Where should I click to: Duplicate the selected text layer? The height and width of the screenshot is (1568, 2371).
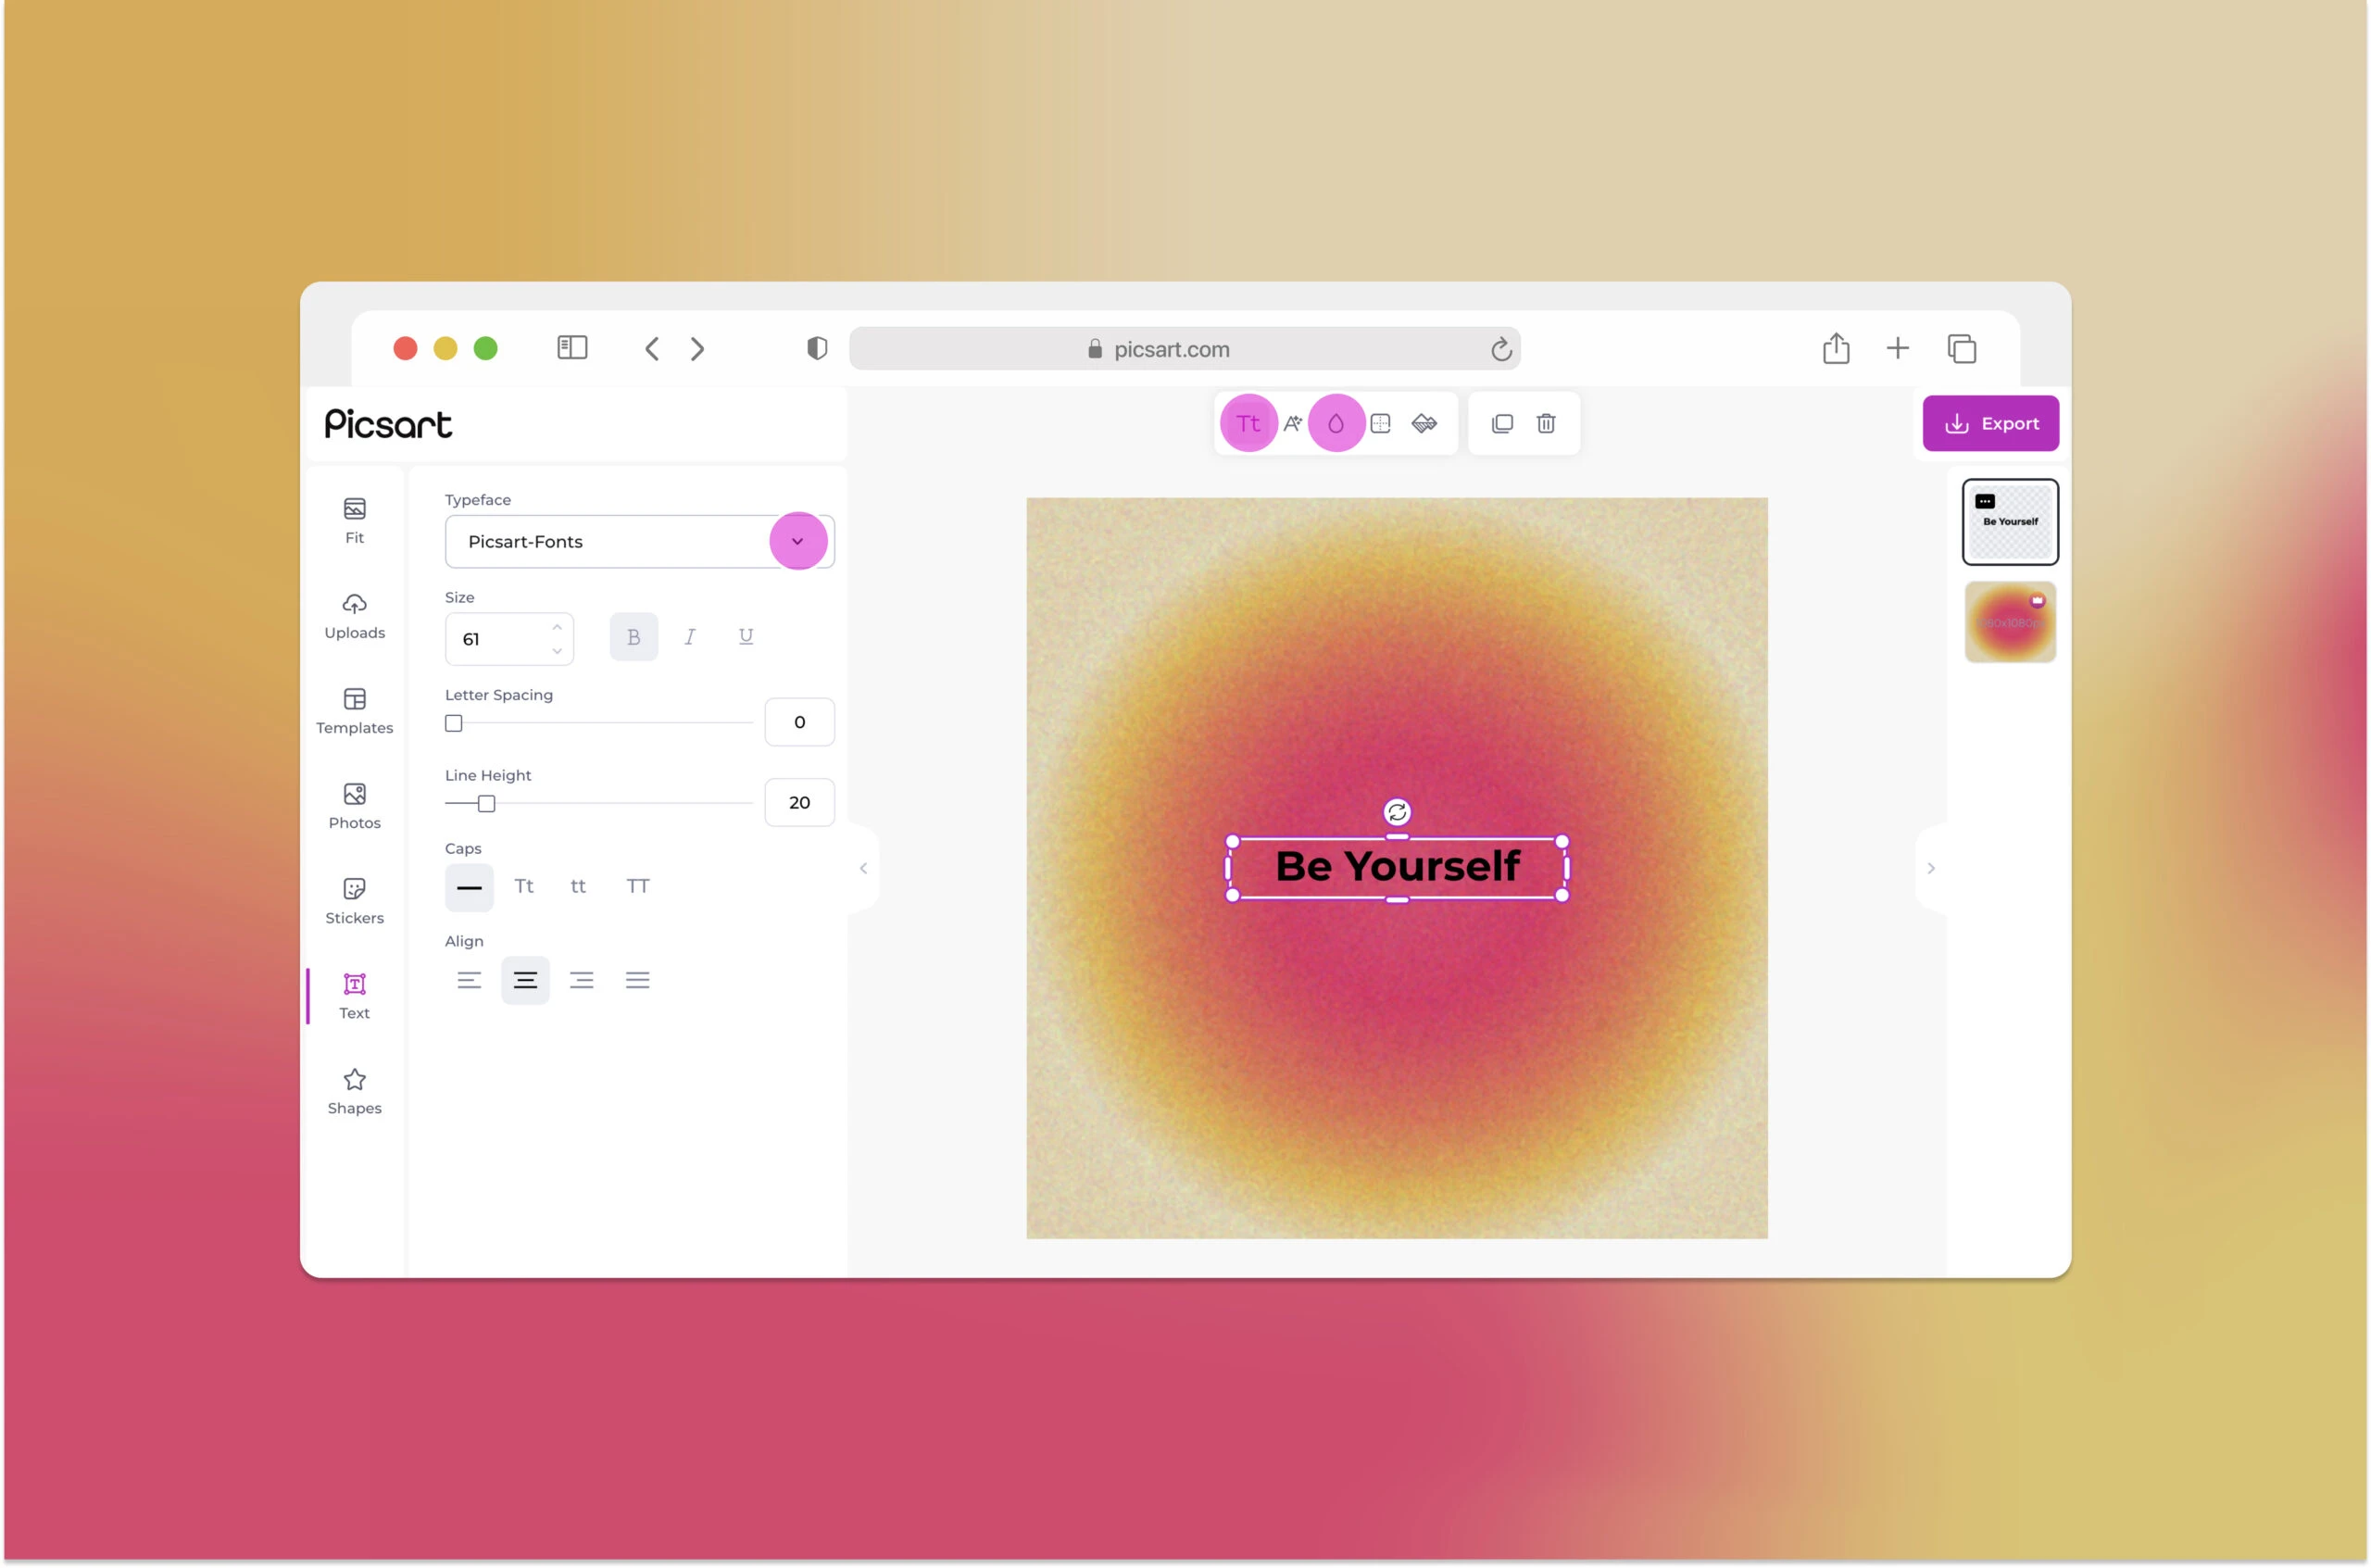coord(1502,423)
